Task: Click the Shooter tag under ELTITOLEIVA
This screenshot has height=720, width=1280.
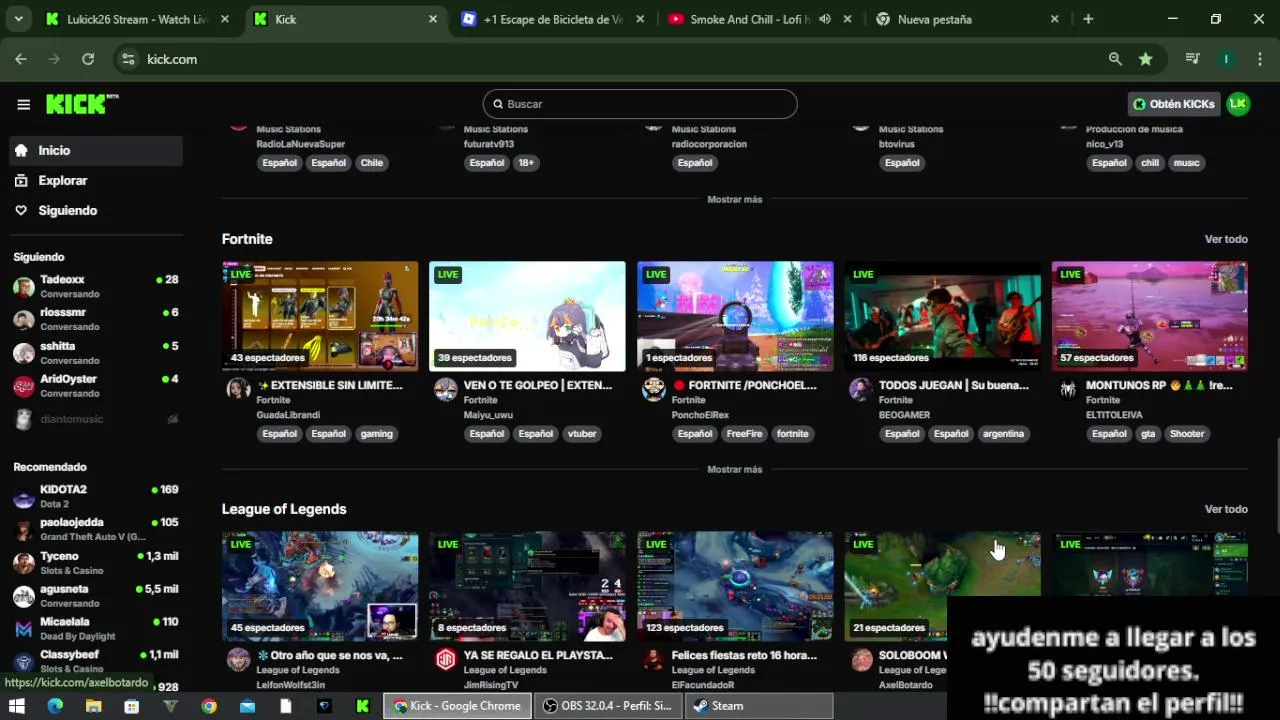Action: (1187, 434)
